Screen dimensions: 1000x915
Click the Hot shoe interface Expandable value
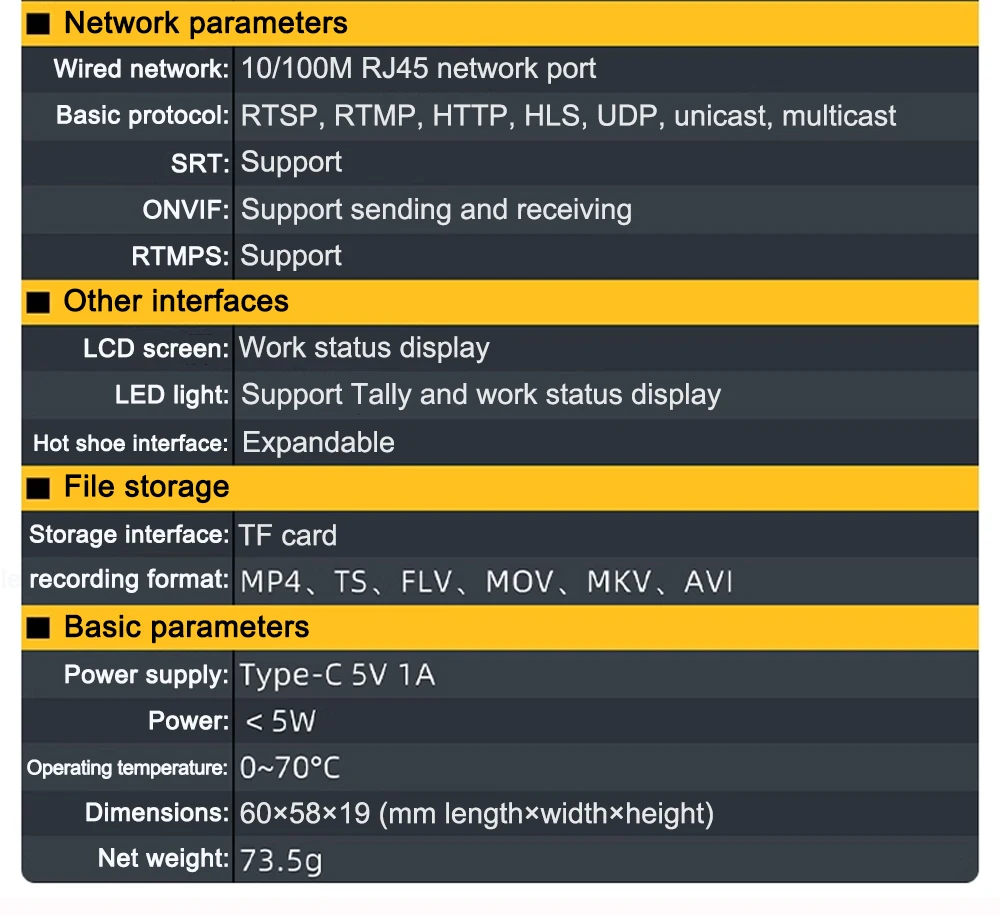(x=318, y=443)
